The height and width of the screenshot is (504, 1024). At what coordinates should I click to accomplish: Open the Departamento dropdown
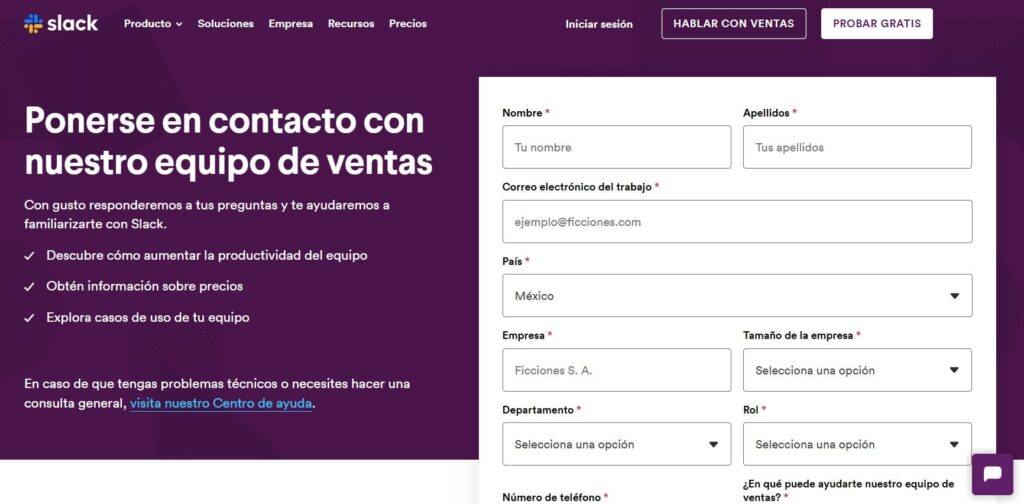[x=616, y=444]
